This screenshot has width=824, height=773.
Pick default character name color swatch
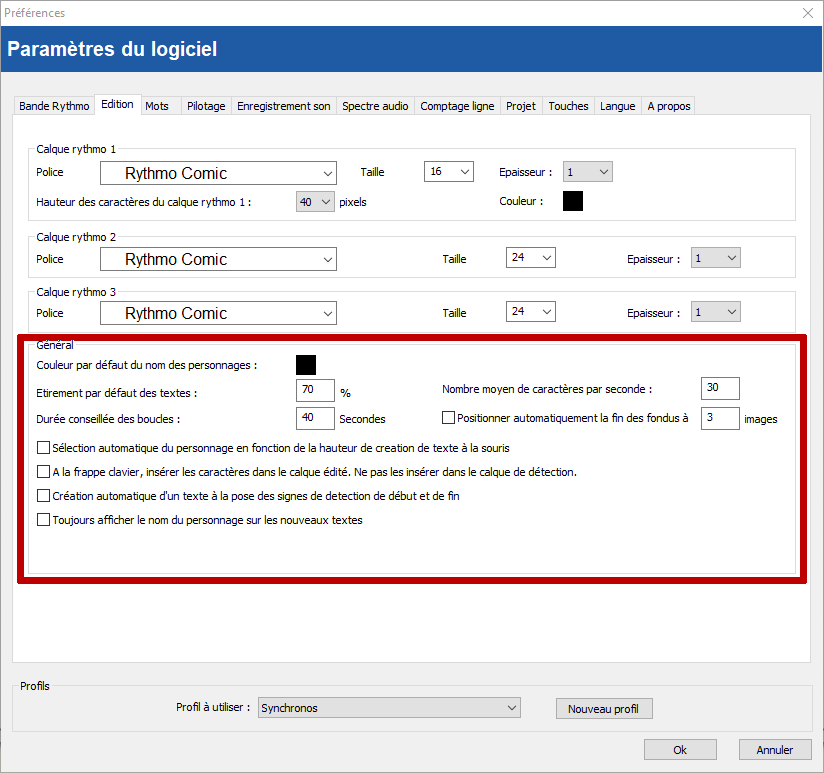tap(306, 365)
